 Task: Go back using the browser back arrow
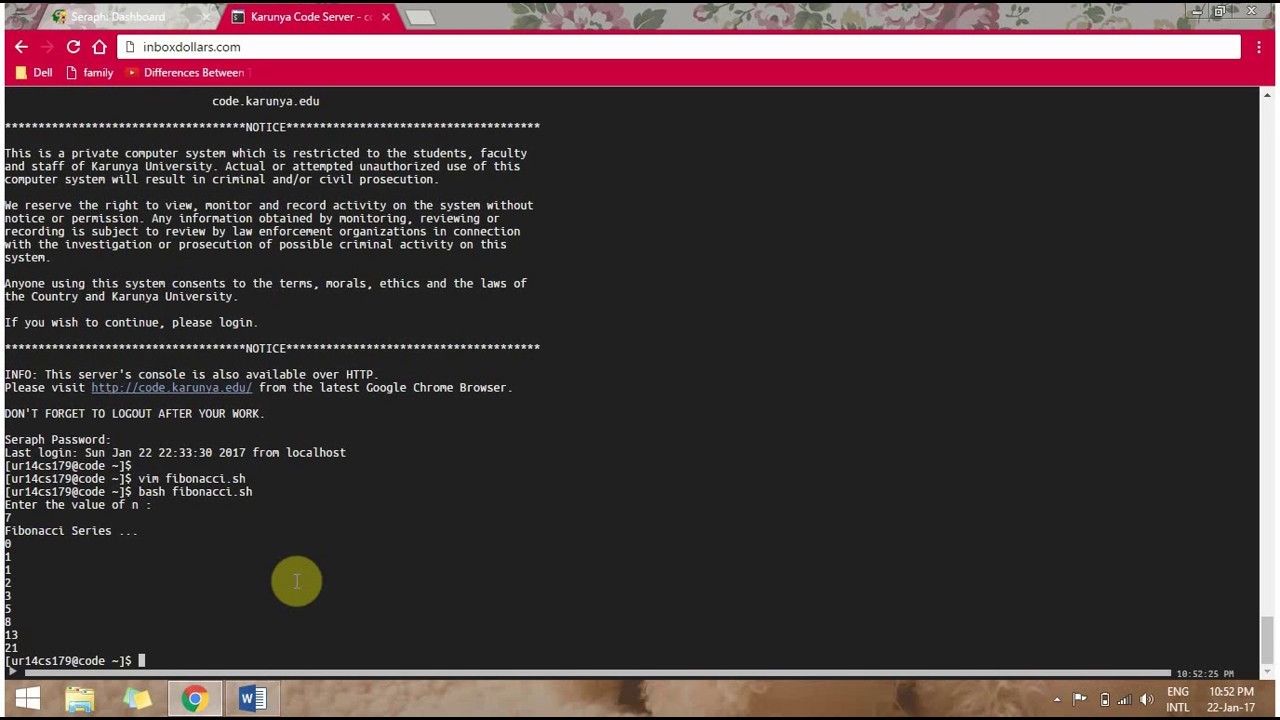click(x=21, y=47)
